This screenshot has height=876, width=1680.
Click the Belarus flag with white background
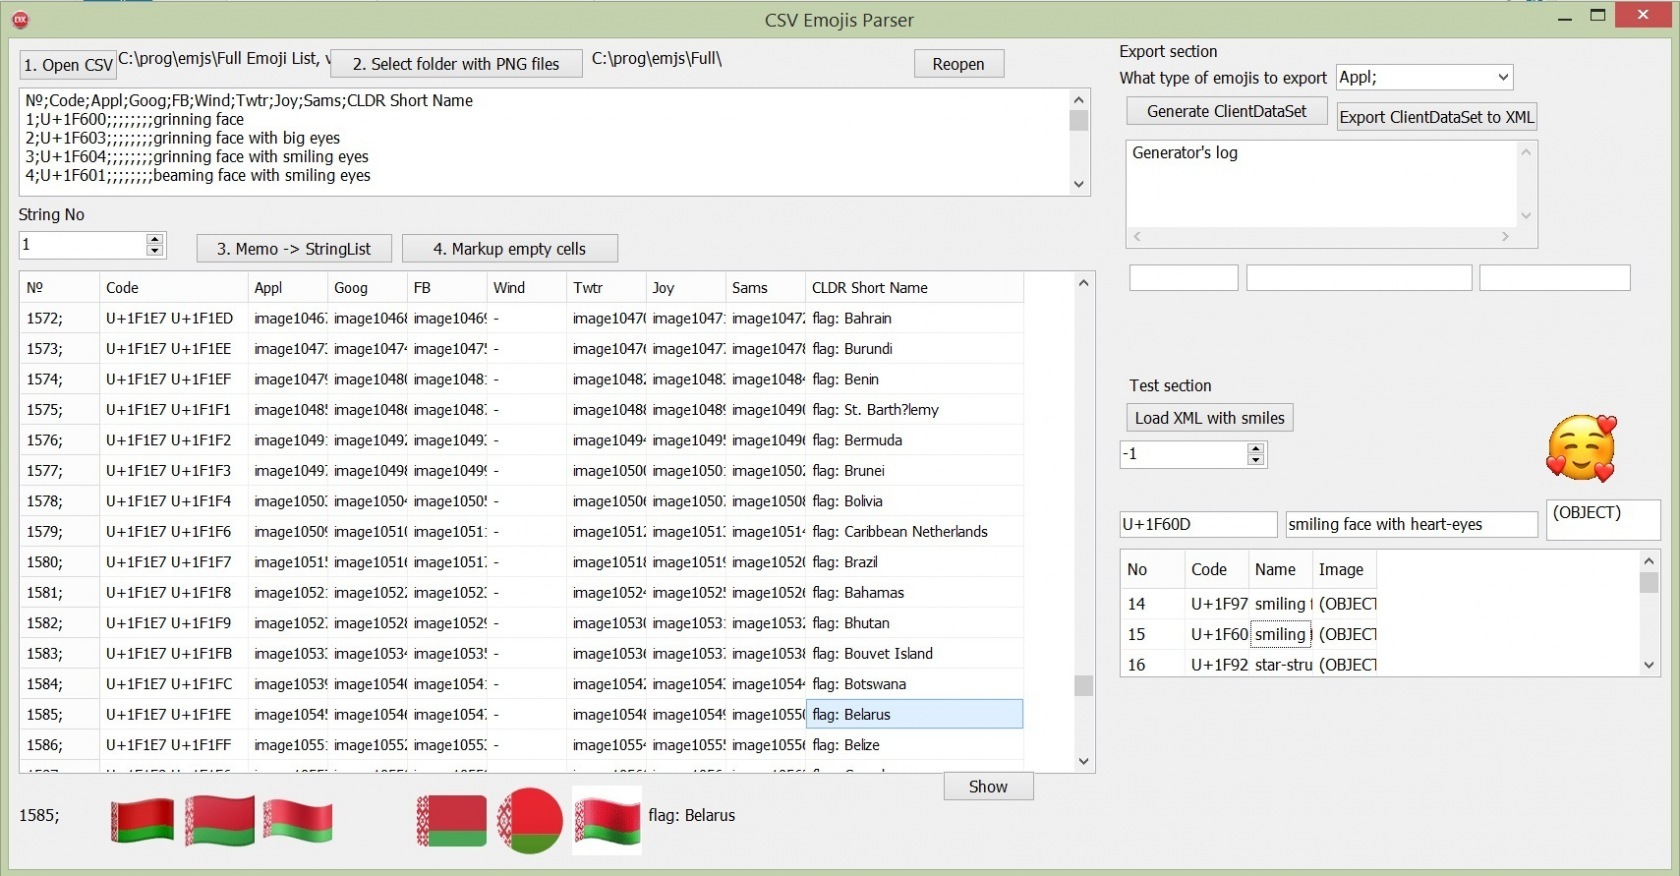pyautogui.click(x=607, y=820)
